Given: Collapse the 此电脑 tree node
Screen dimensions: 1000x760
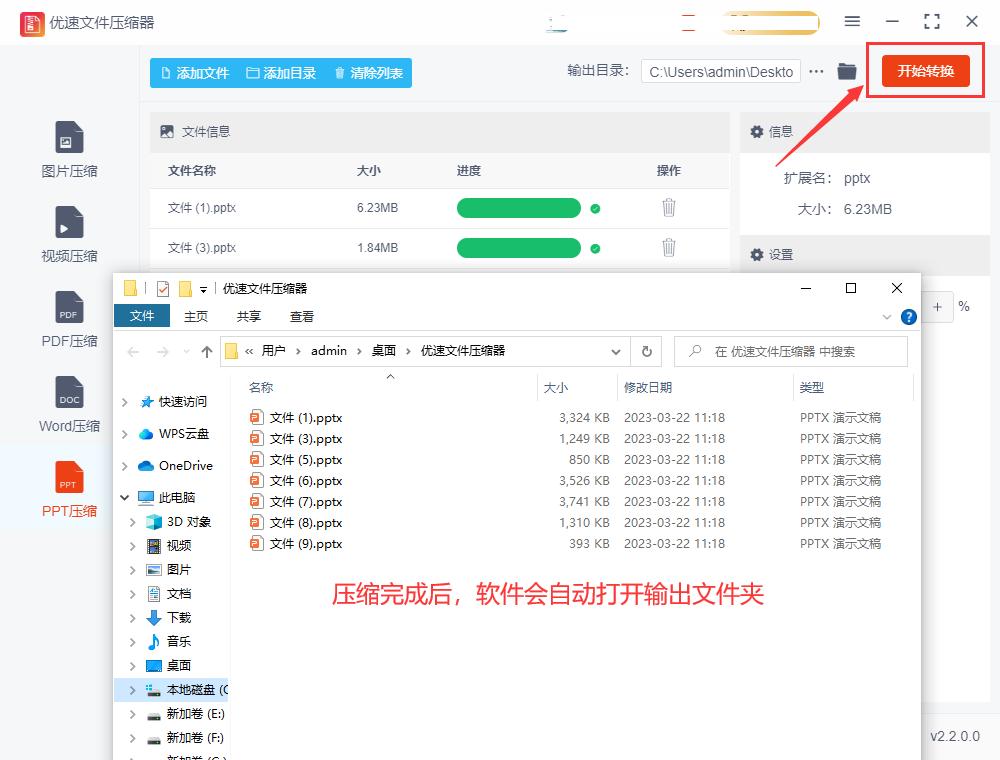Looking at the screenshot, I should pos(124,497).
